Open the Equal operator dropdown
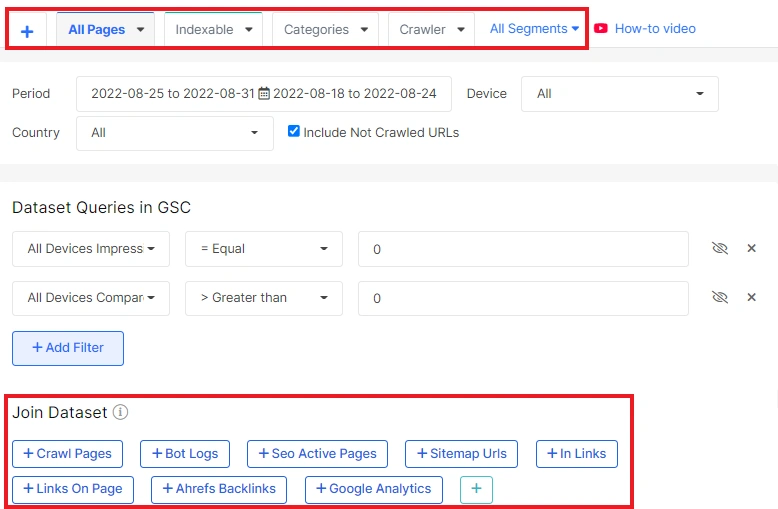This screenshot has height=509, width=778. click(264, 249)
